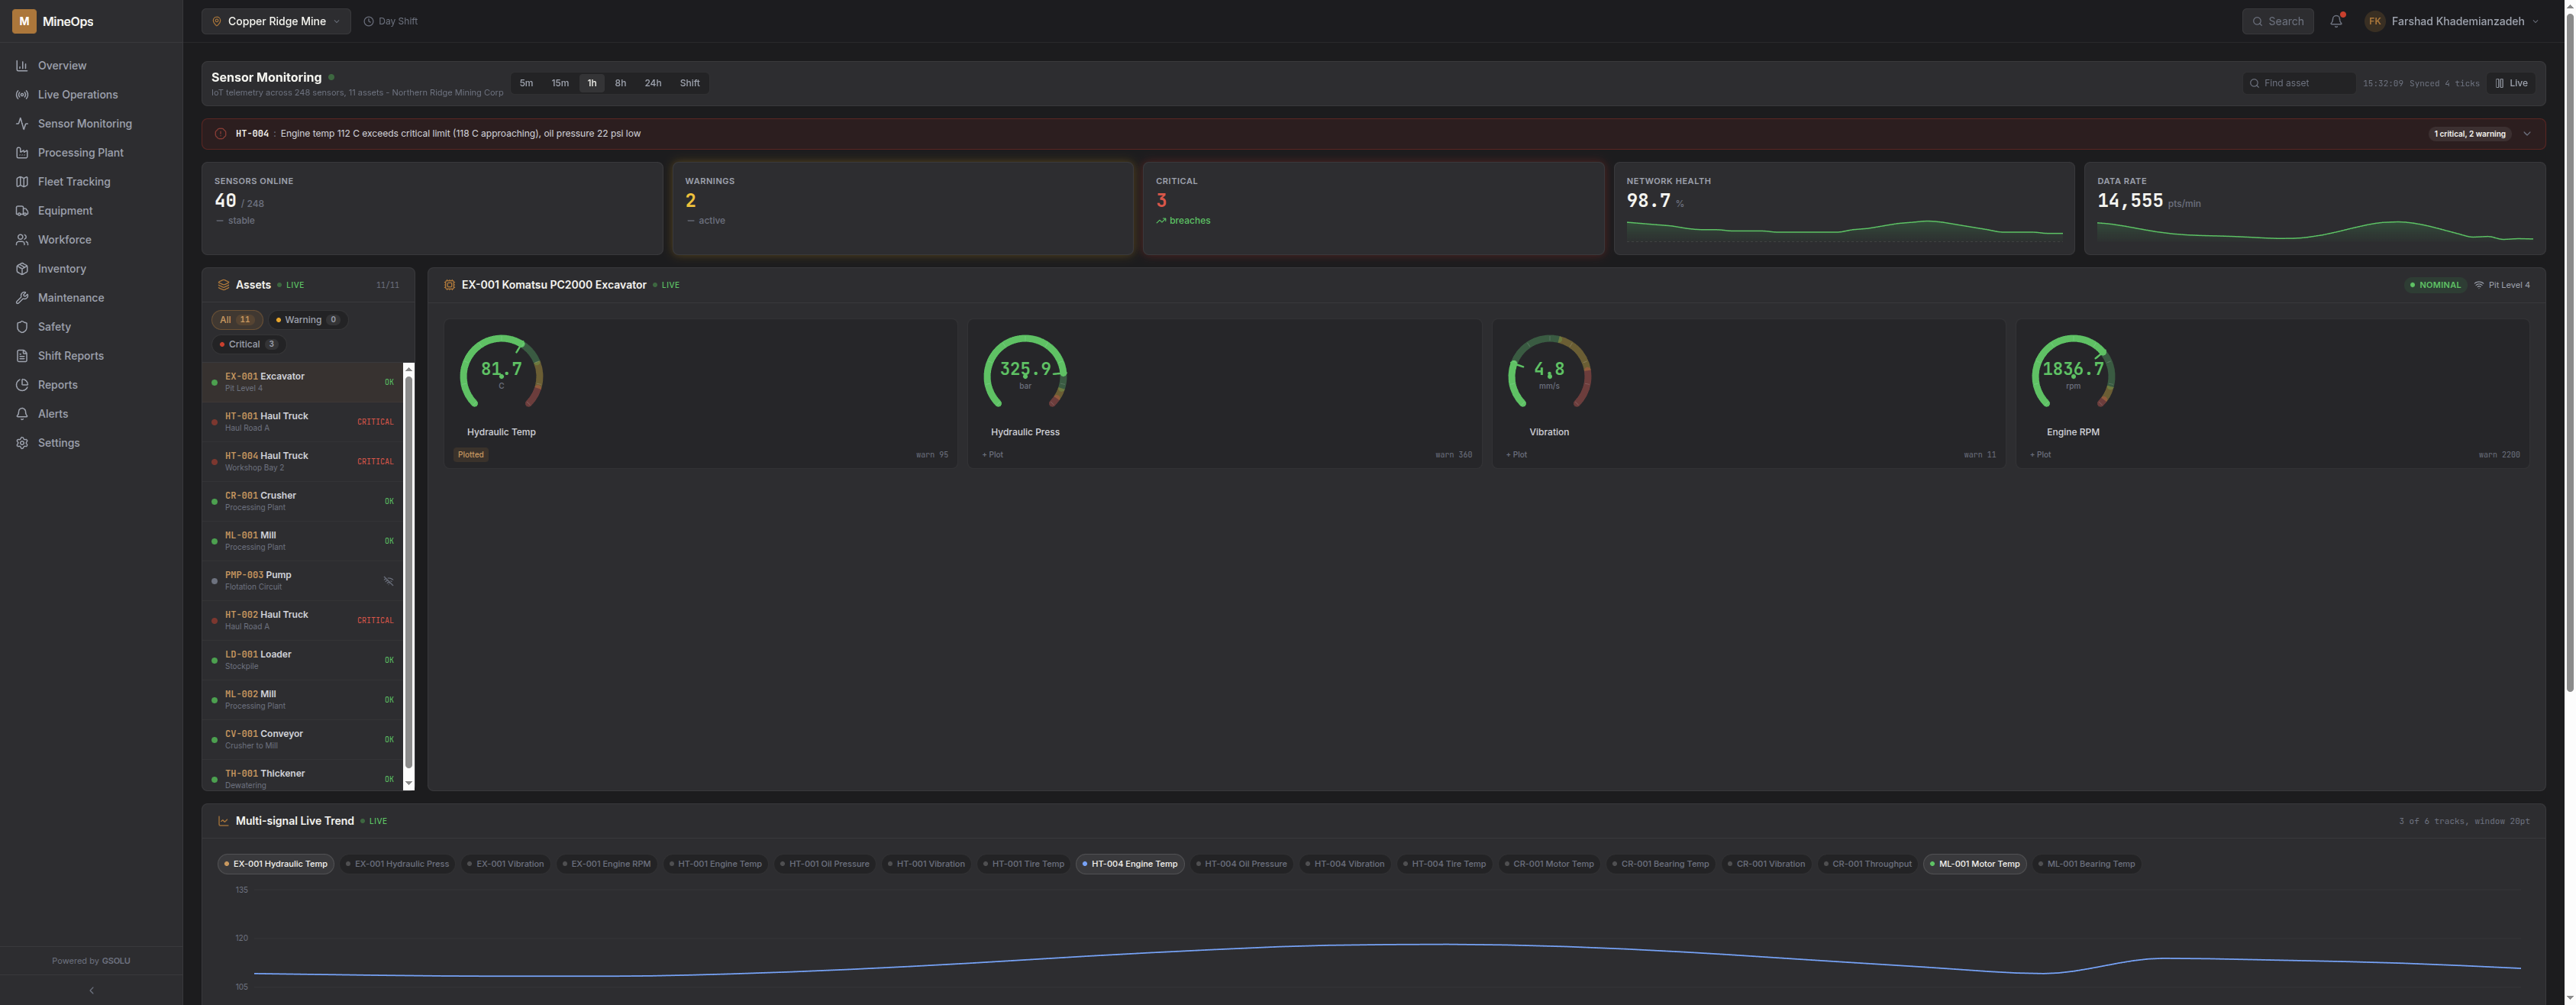This screenshot has width=2576, height=1005.
Task: Open Live Operations broadcast icon
Action: (x=22, y=95)
